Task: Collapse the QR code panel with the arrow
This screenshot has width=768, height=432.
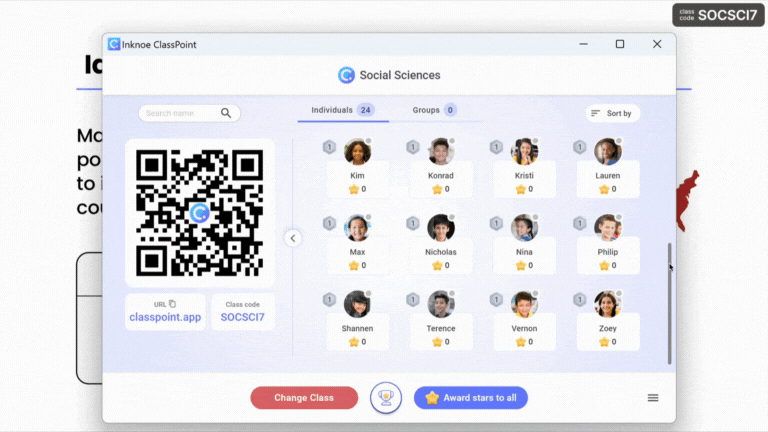Action: (293, 239)
